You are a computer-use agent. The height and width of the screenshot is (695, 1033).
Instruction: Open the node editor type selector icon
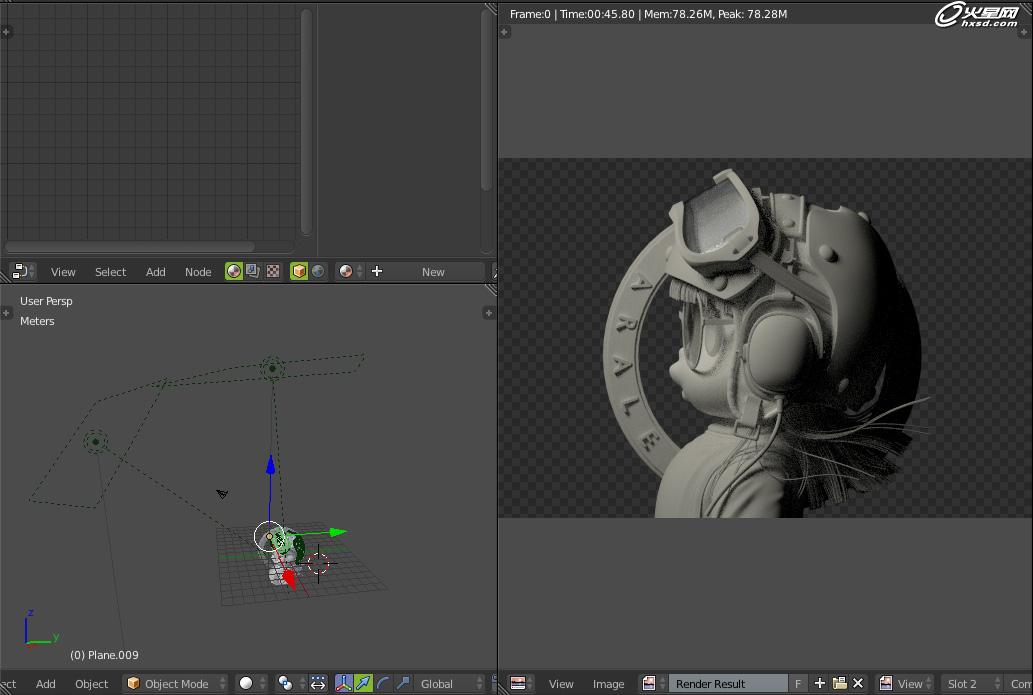23,271
